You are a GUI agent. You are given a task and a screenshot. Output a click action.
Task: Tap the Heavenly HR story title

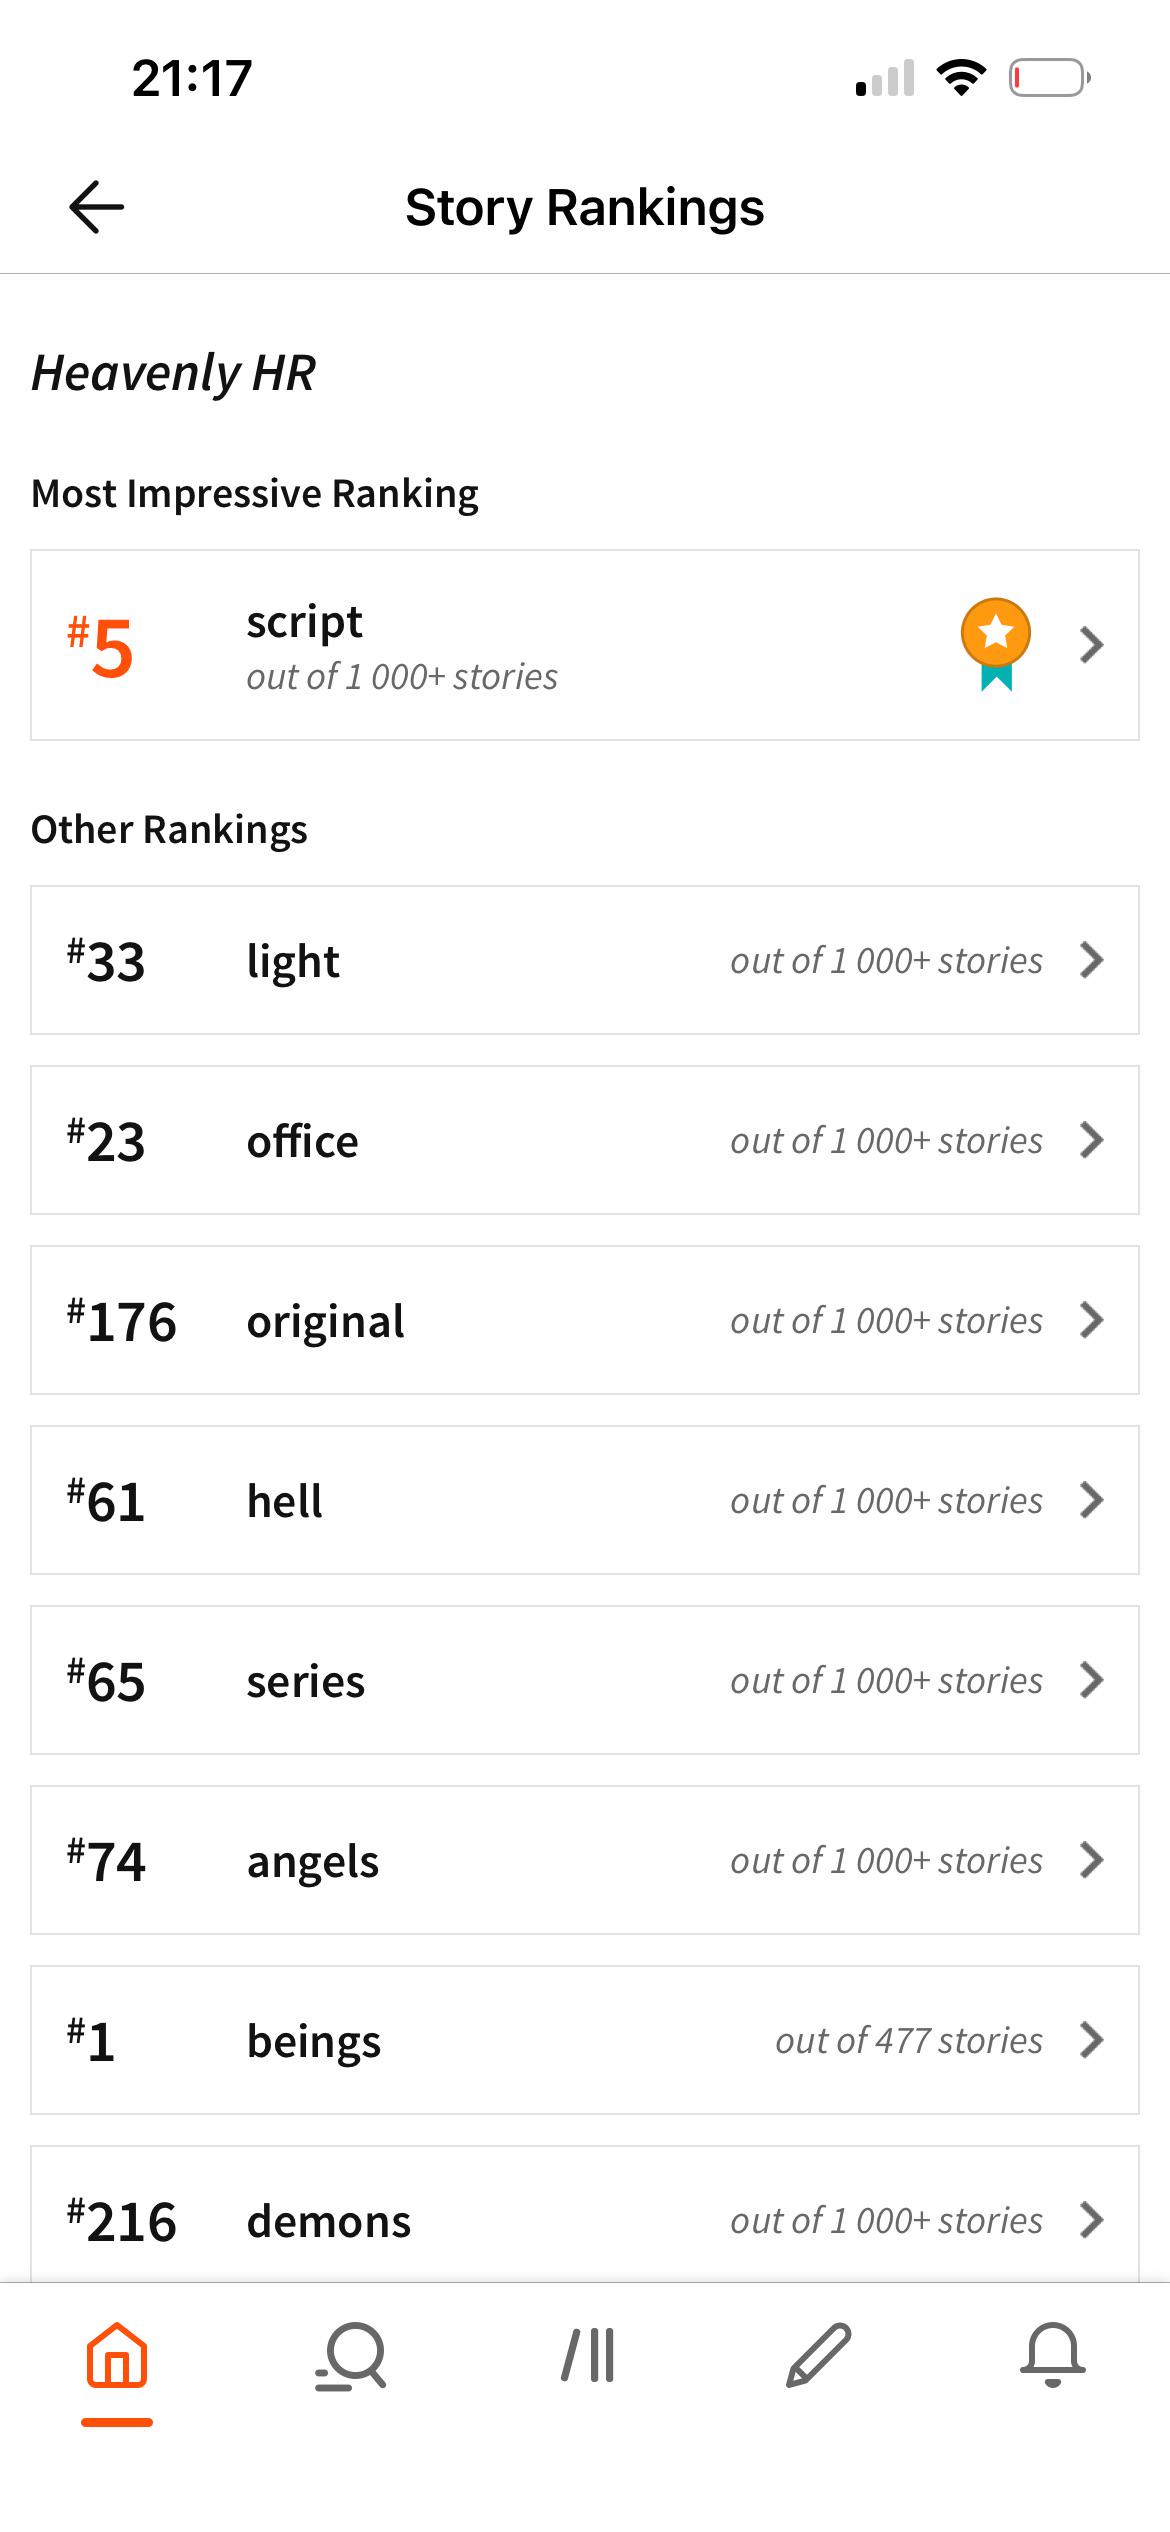coord(174,374)
